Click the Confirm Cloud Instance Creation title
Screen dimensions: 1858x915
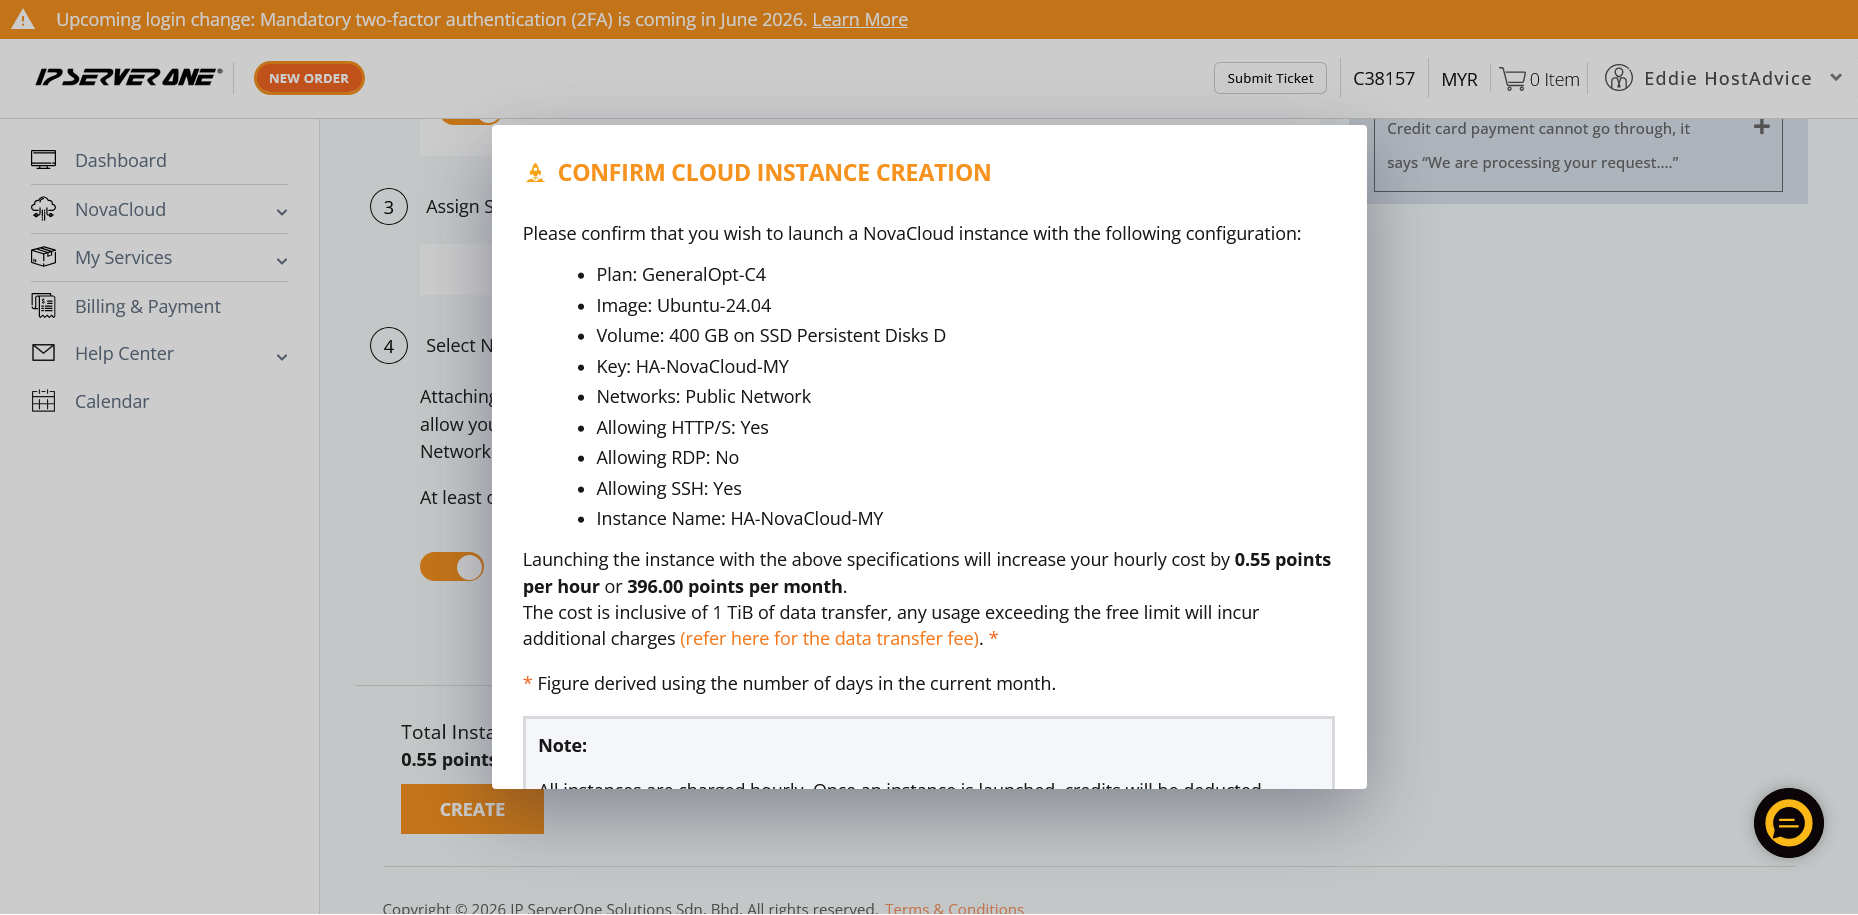tap(774, 173)
